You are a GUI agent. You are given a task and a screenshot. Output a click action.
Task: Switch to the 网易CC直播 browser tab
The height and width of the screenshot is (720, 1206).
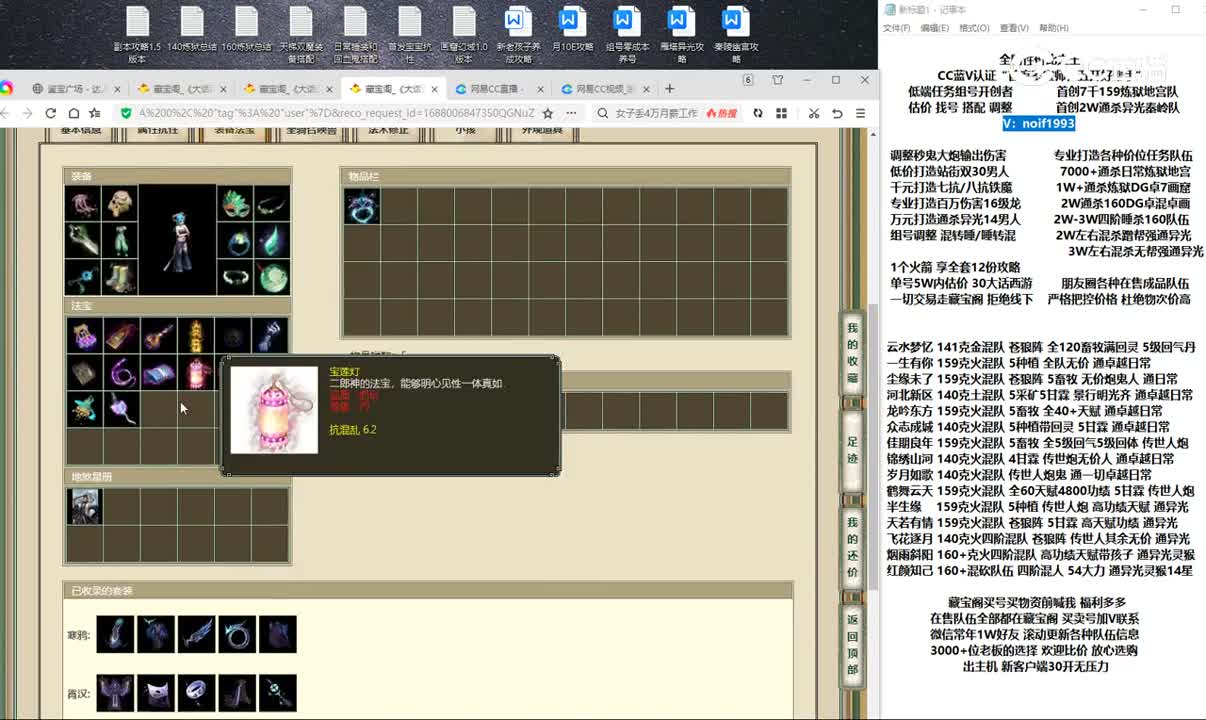click(x=496, y=89)
